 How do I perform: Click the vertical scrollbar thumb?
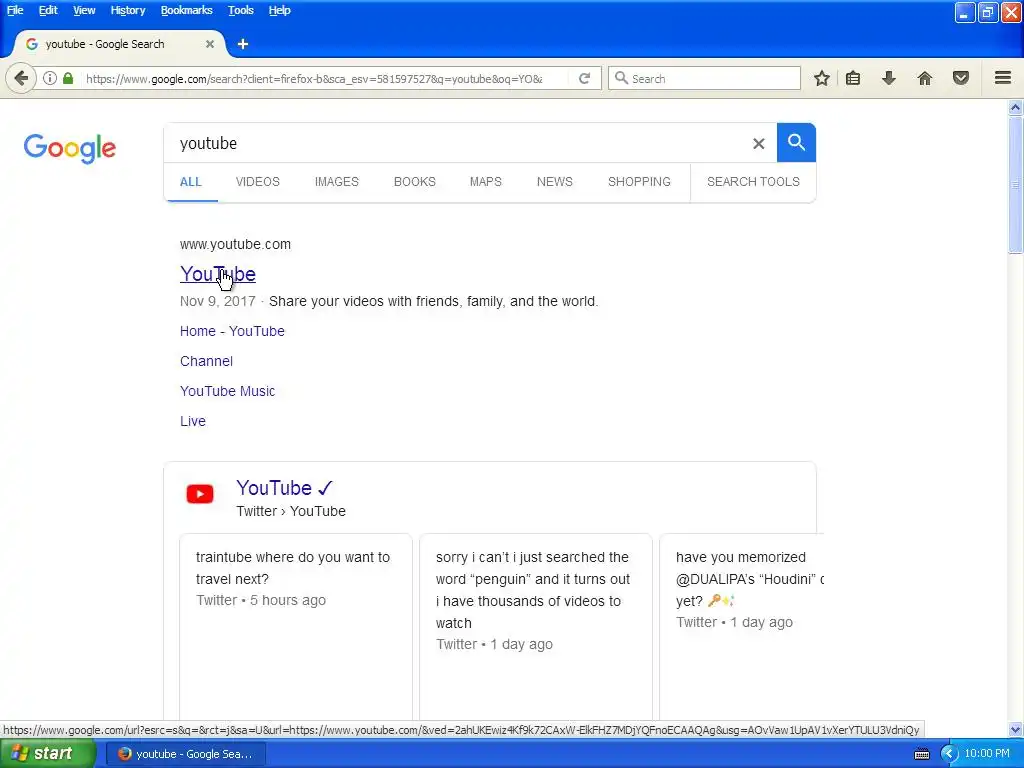(x=1015, y=185)
